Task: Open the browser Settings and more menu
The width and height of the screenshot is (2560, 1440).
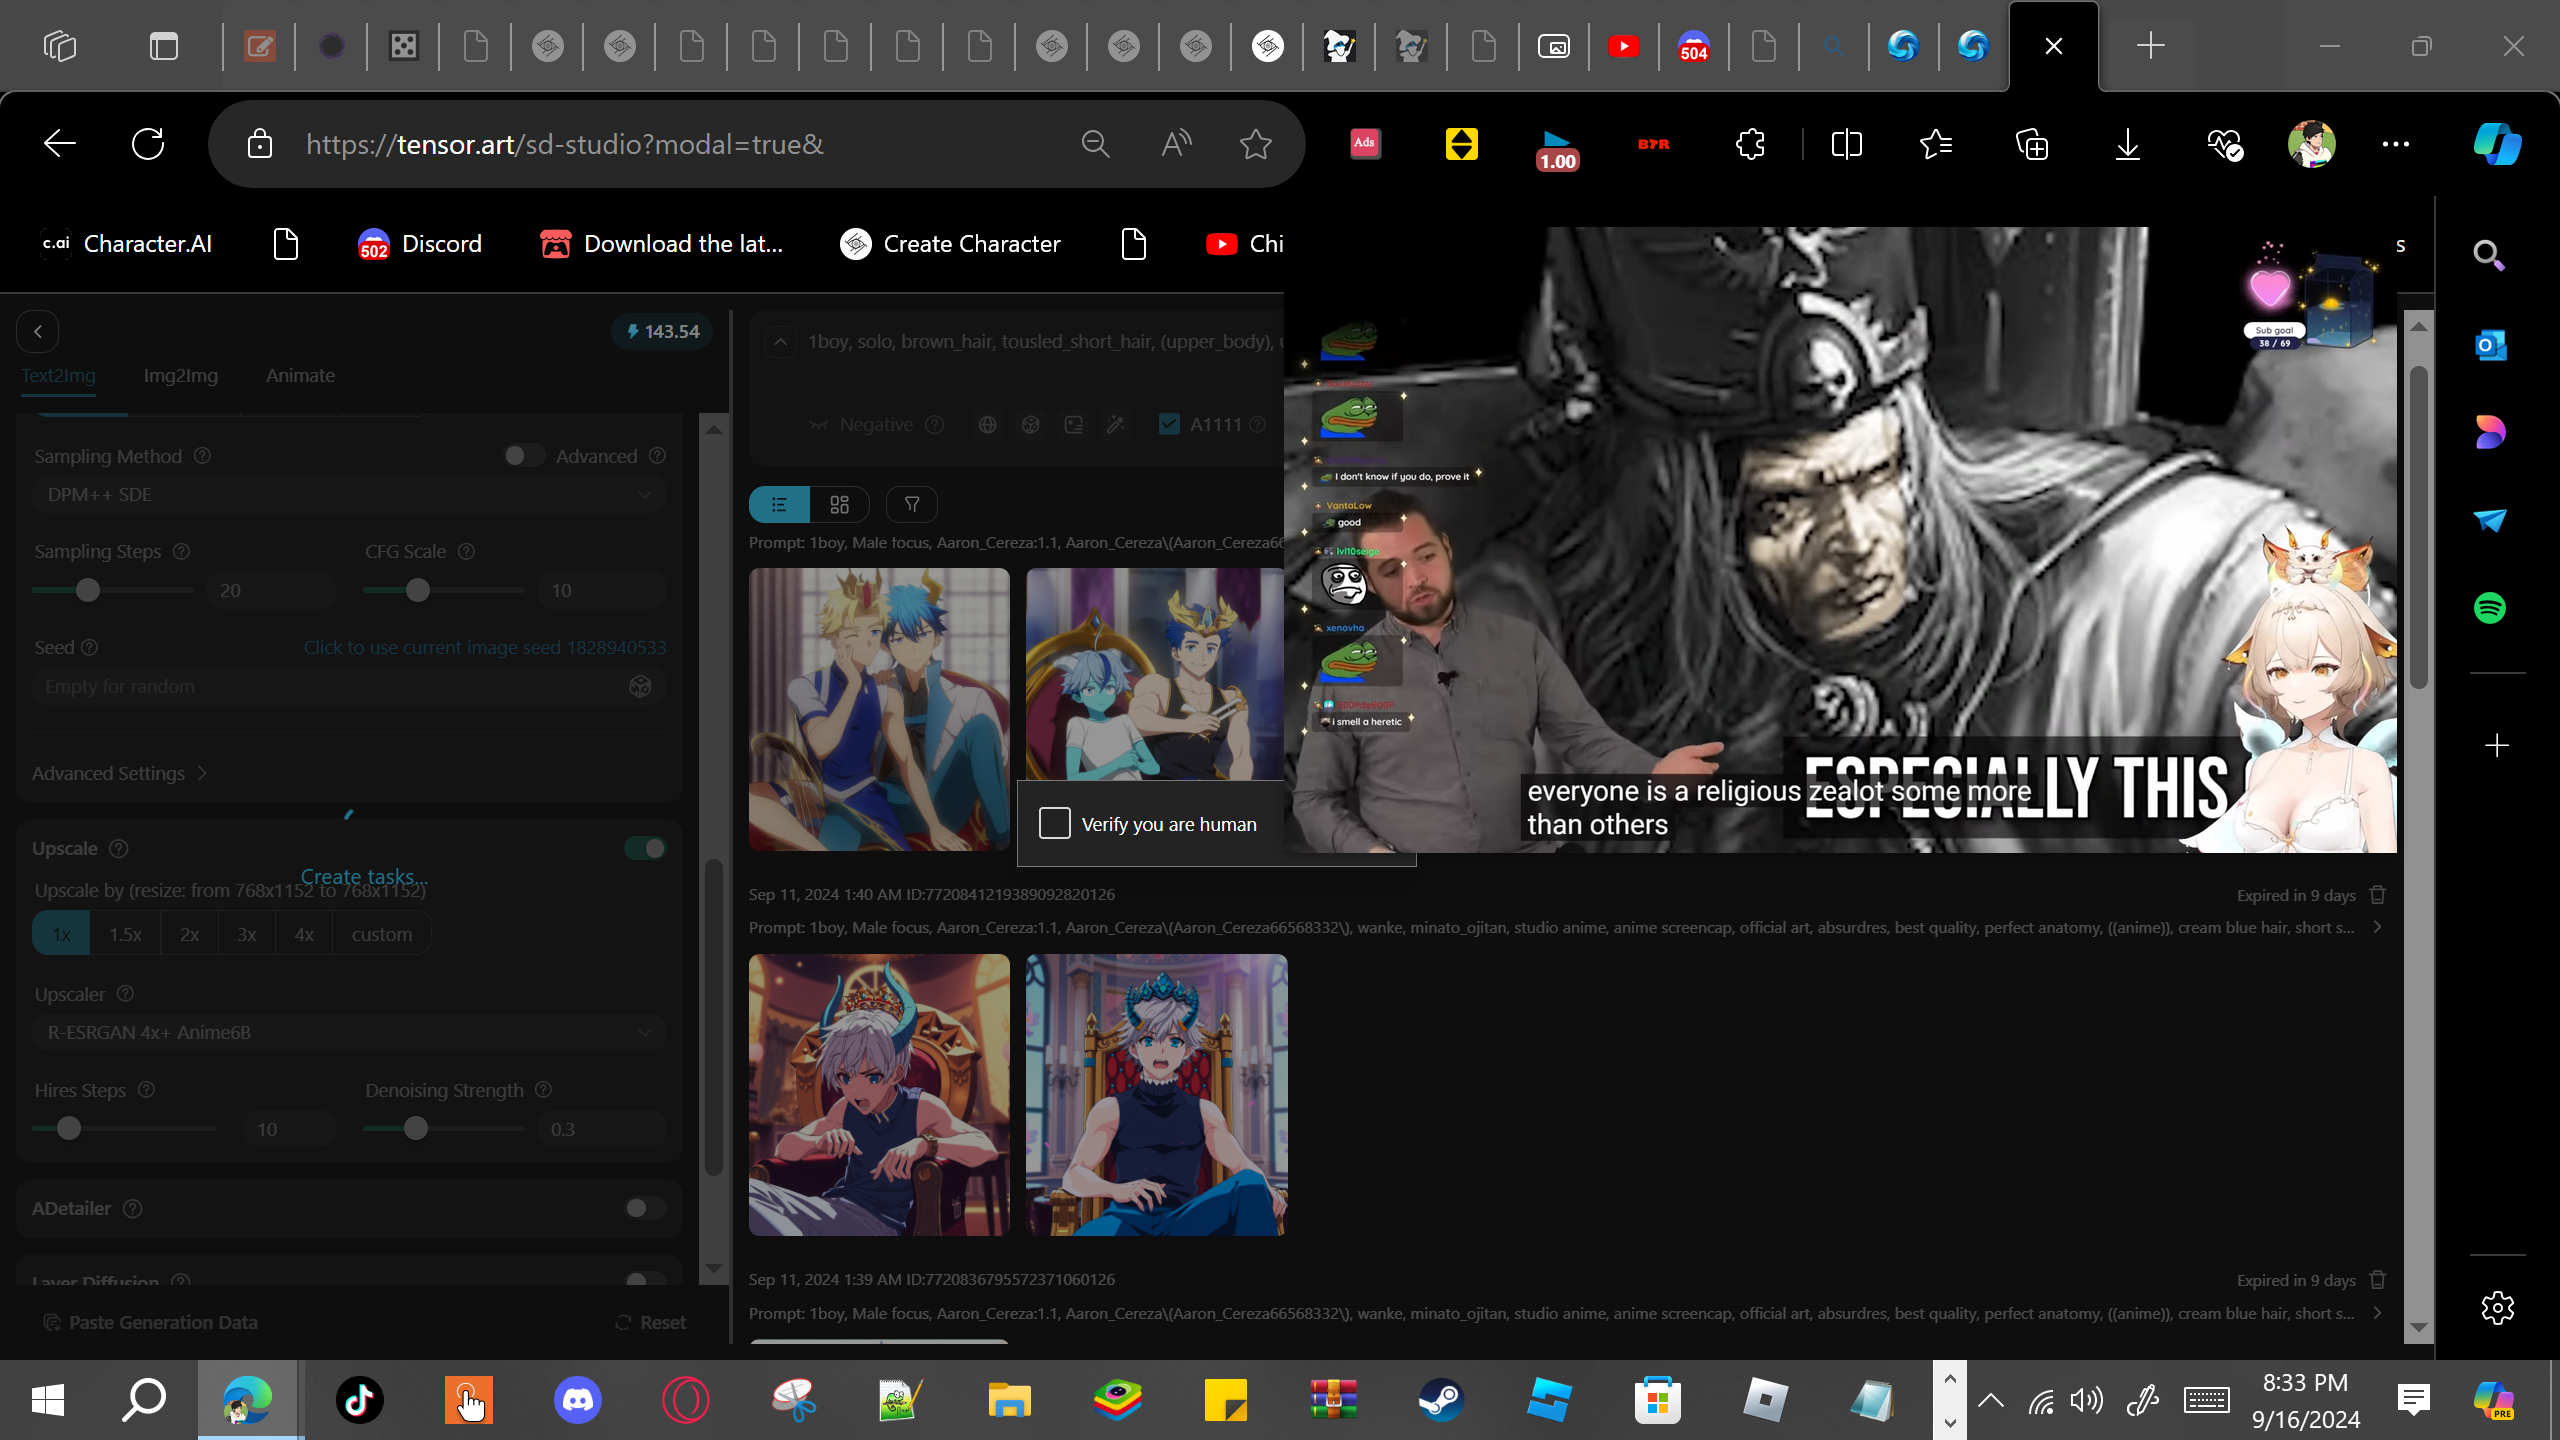Action: (x=2396, y=144)
